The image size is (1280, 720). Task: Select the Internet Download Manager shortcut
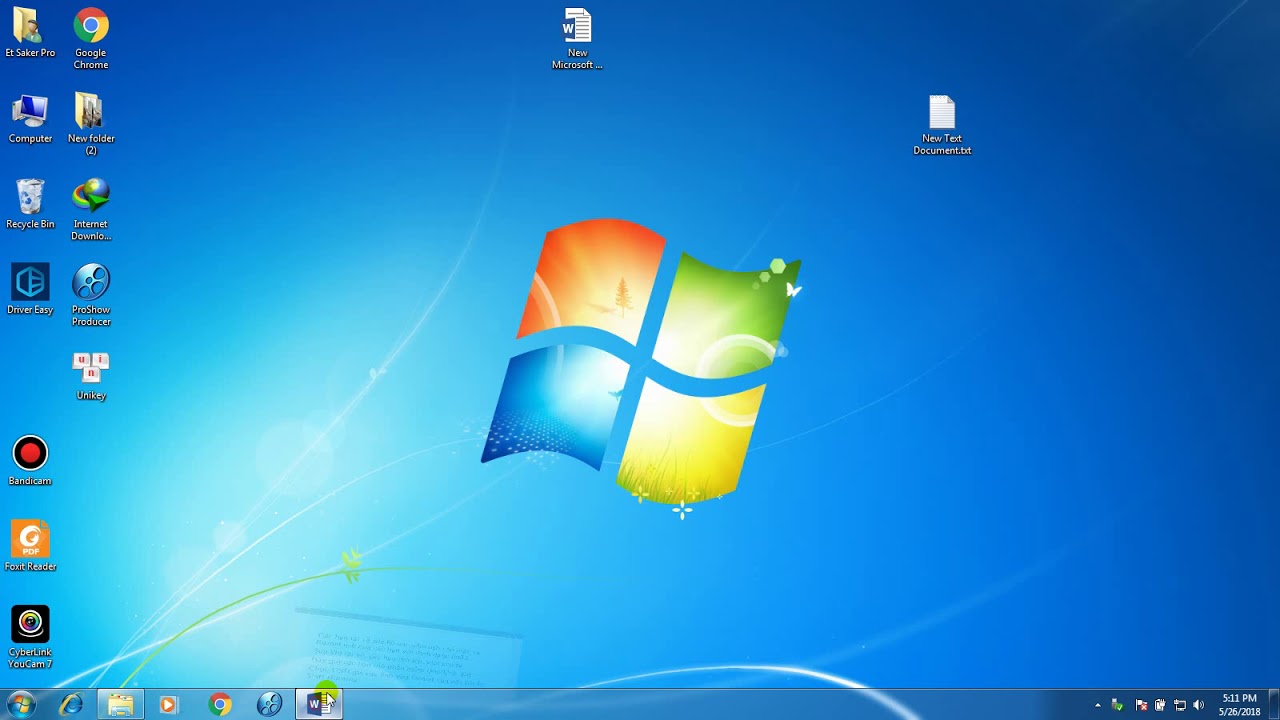[x=90, y=211]
